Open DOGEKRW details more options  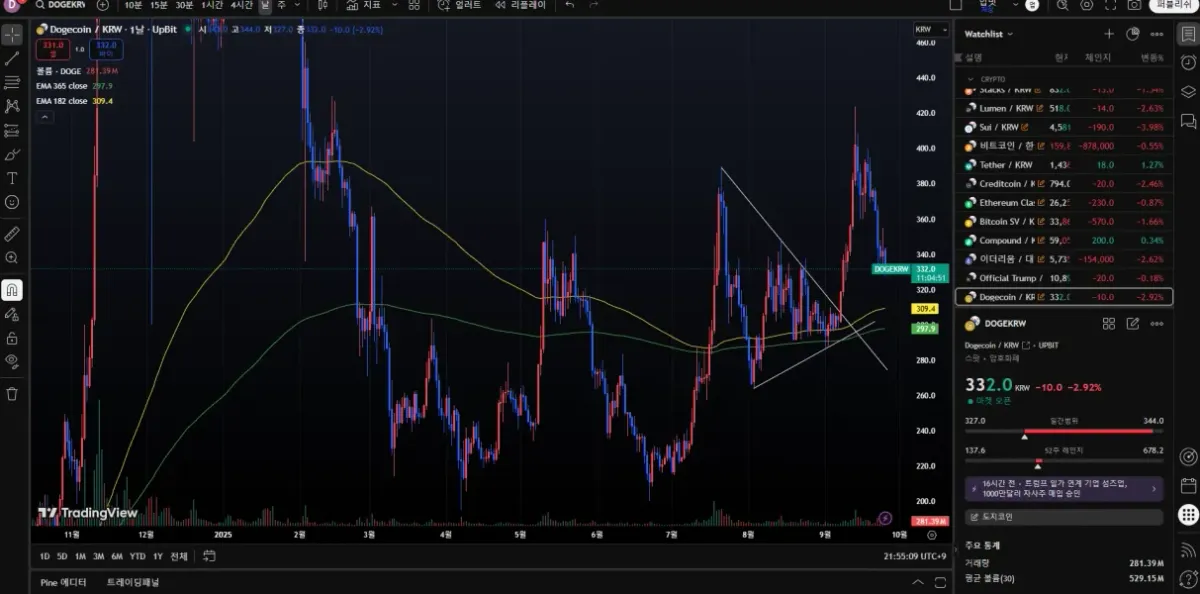1157,324
